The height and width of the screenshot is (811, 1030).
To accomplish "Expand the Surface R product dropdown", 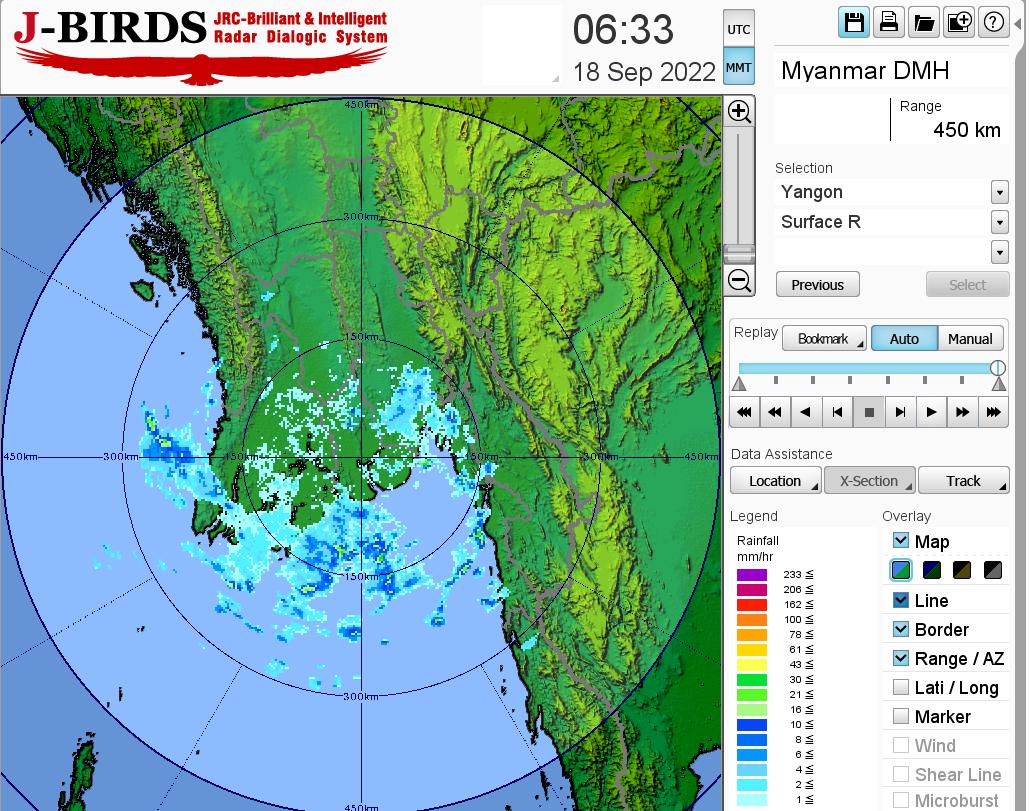I will tap(999, 222).
